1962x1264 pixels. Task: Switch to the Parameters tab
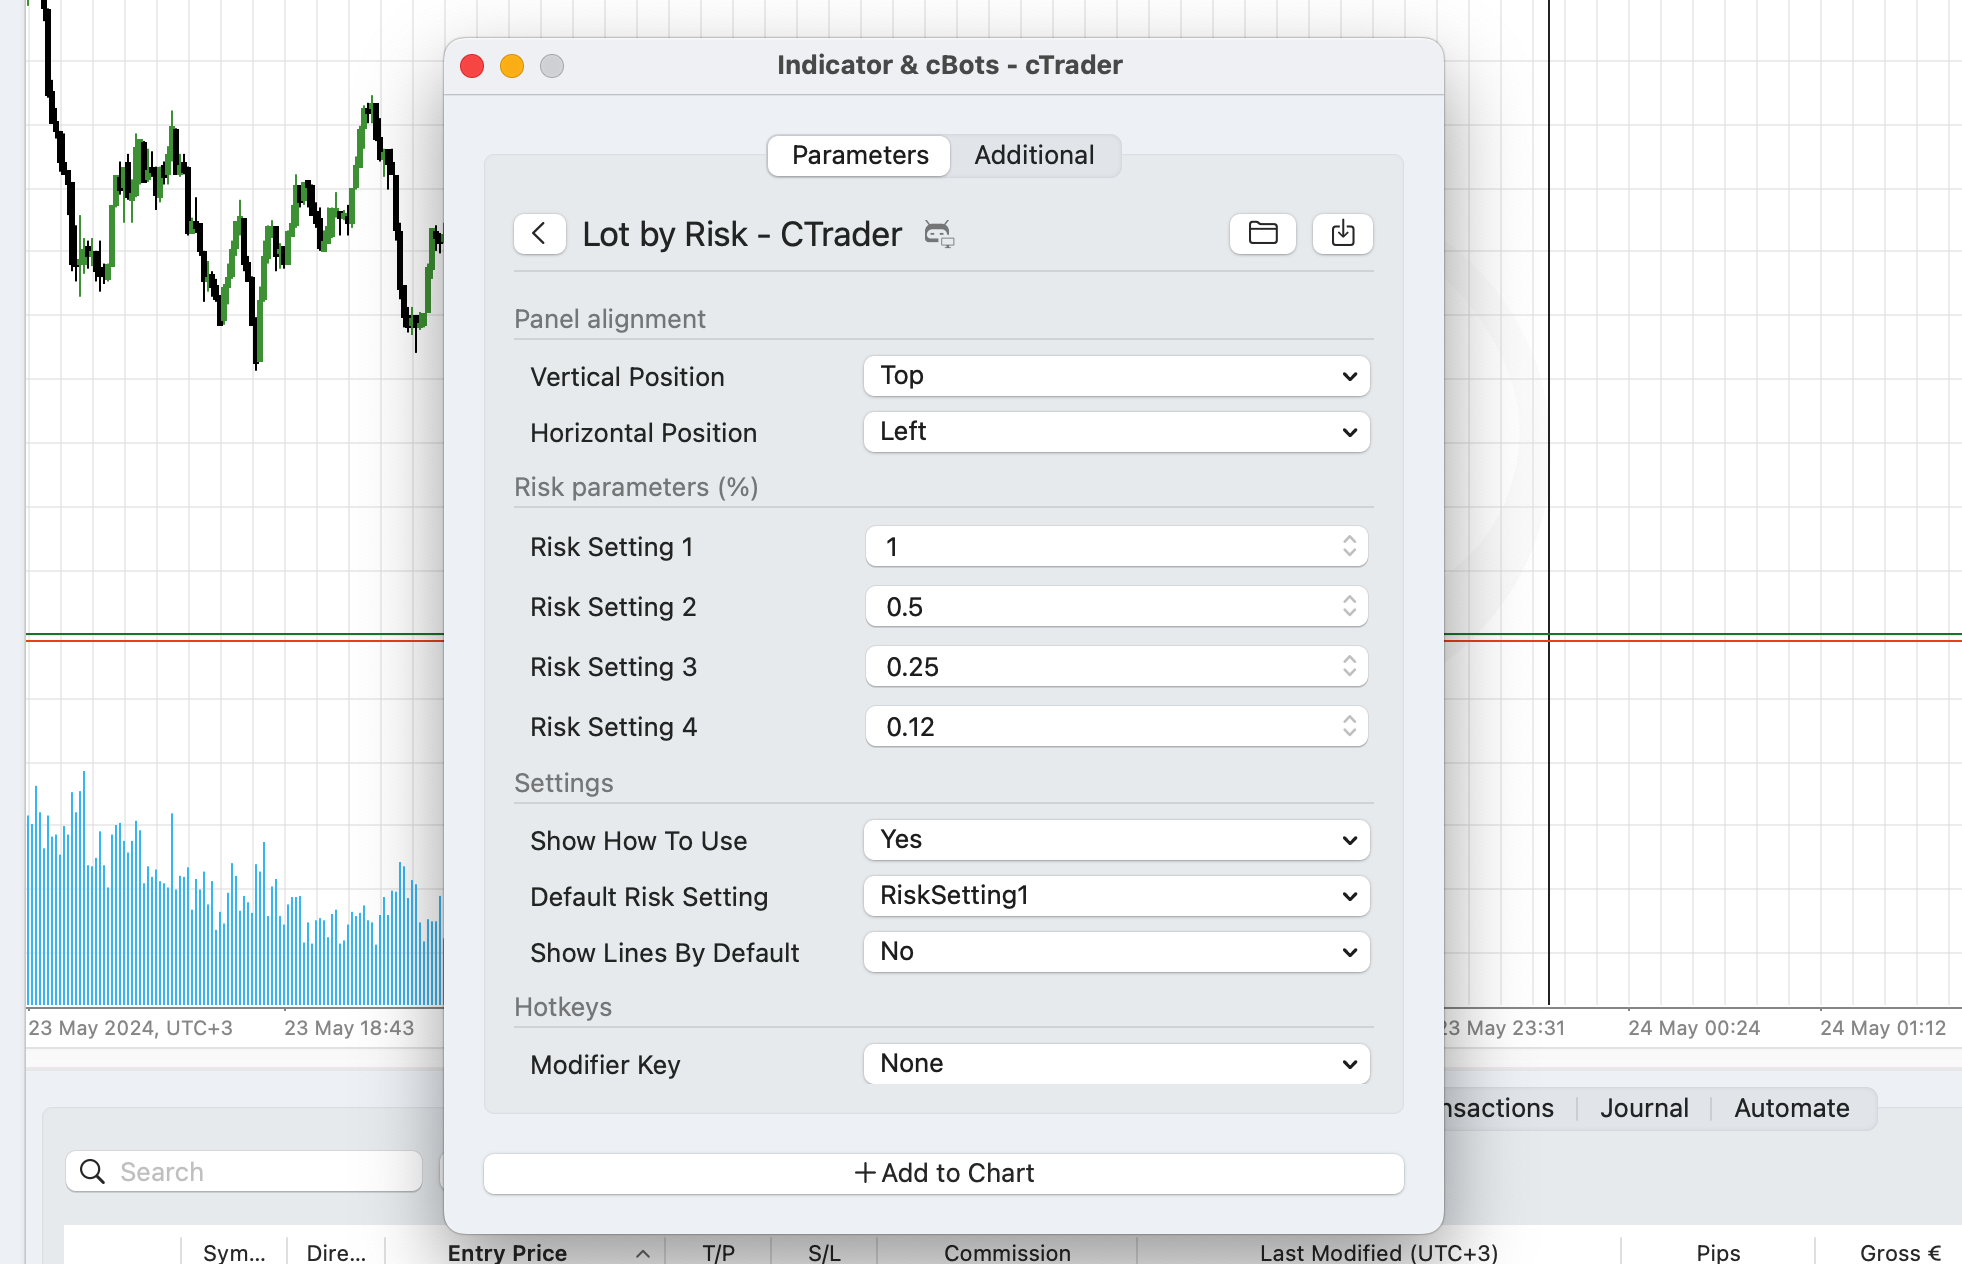(860, 155)
